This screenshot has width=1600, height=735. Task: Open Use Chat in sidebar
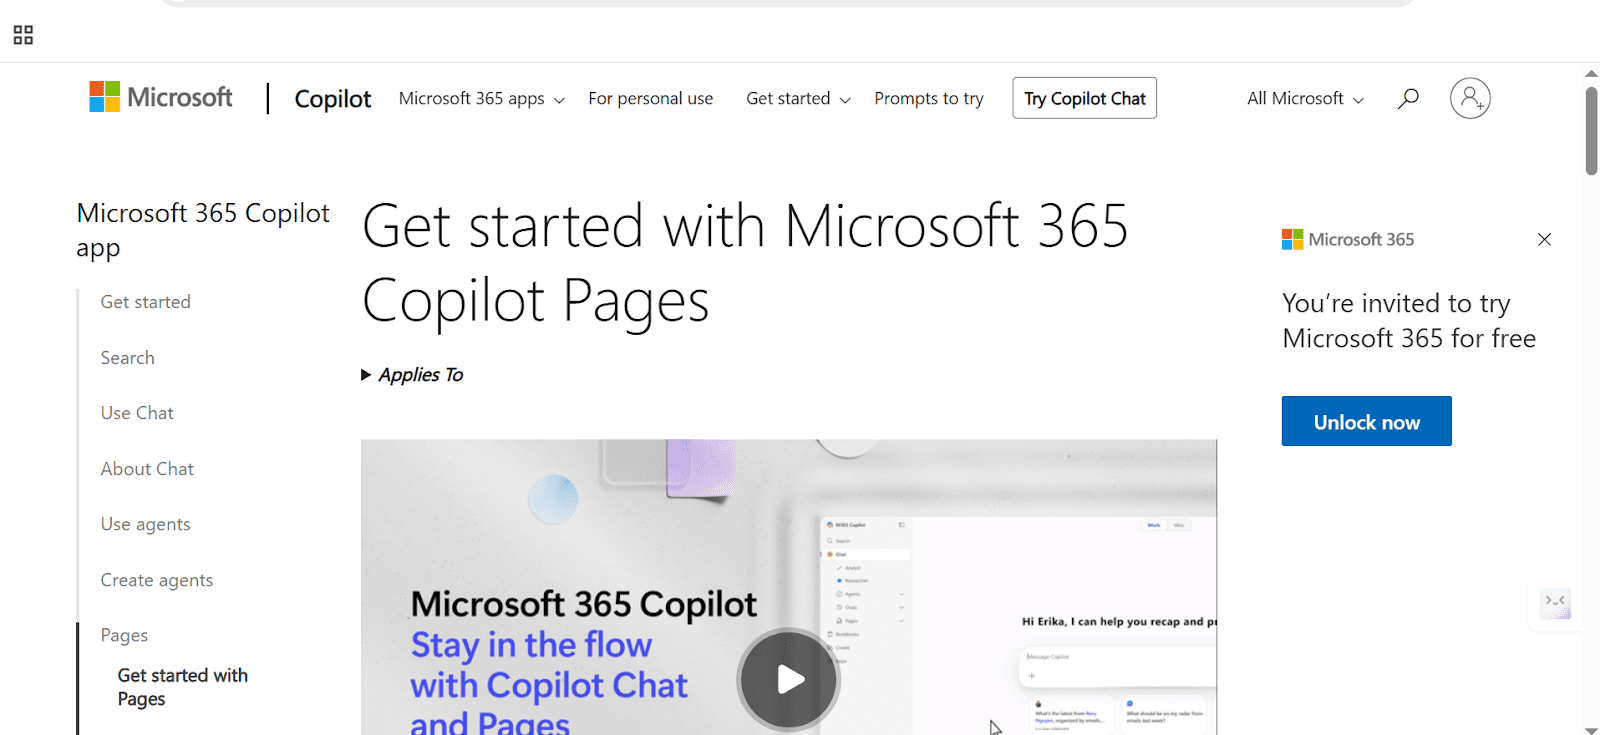[137, 413]
